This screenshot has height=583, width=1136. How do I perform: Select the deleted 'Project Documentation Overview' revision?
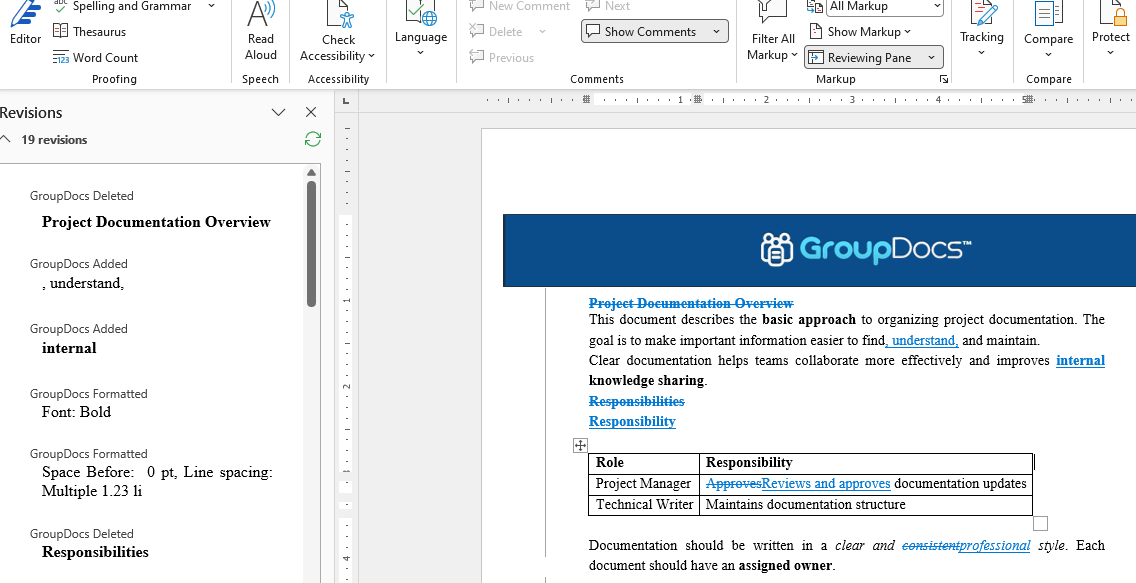pyautogui.click(x=156, y=222)
